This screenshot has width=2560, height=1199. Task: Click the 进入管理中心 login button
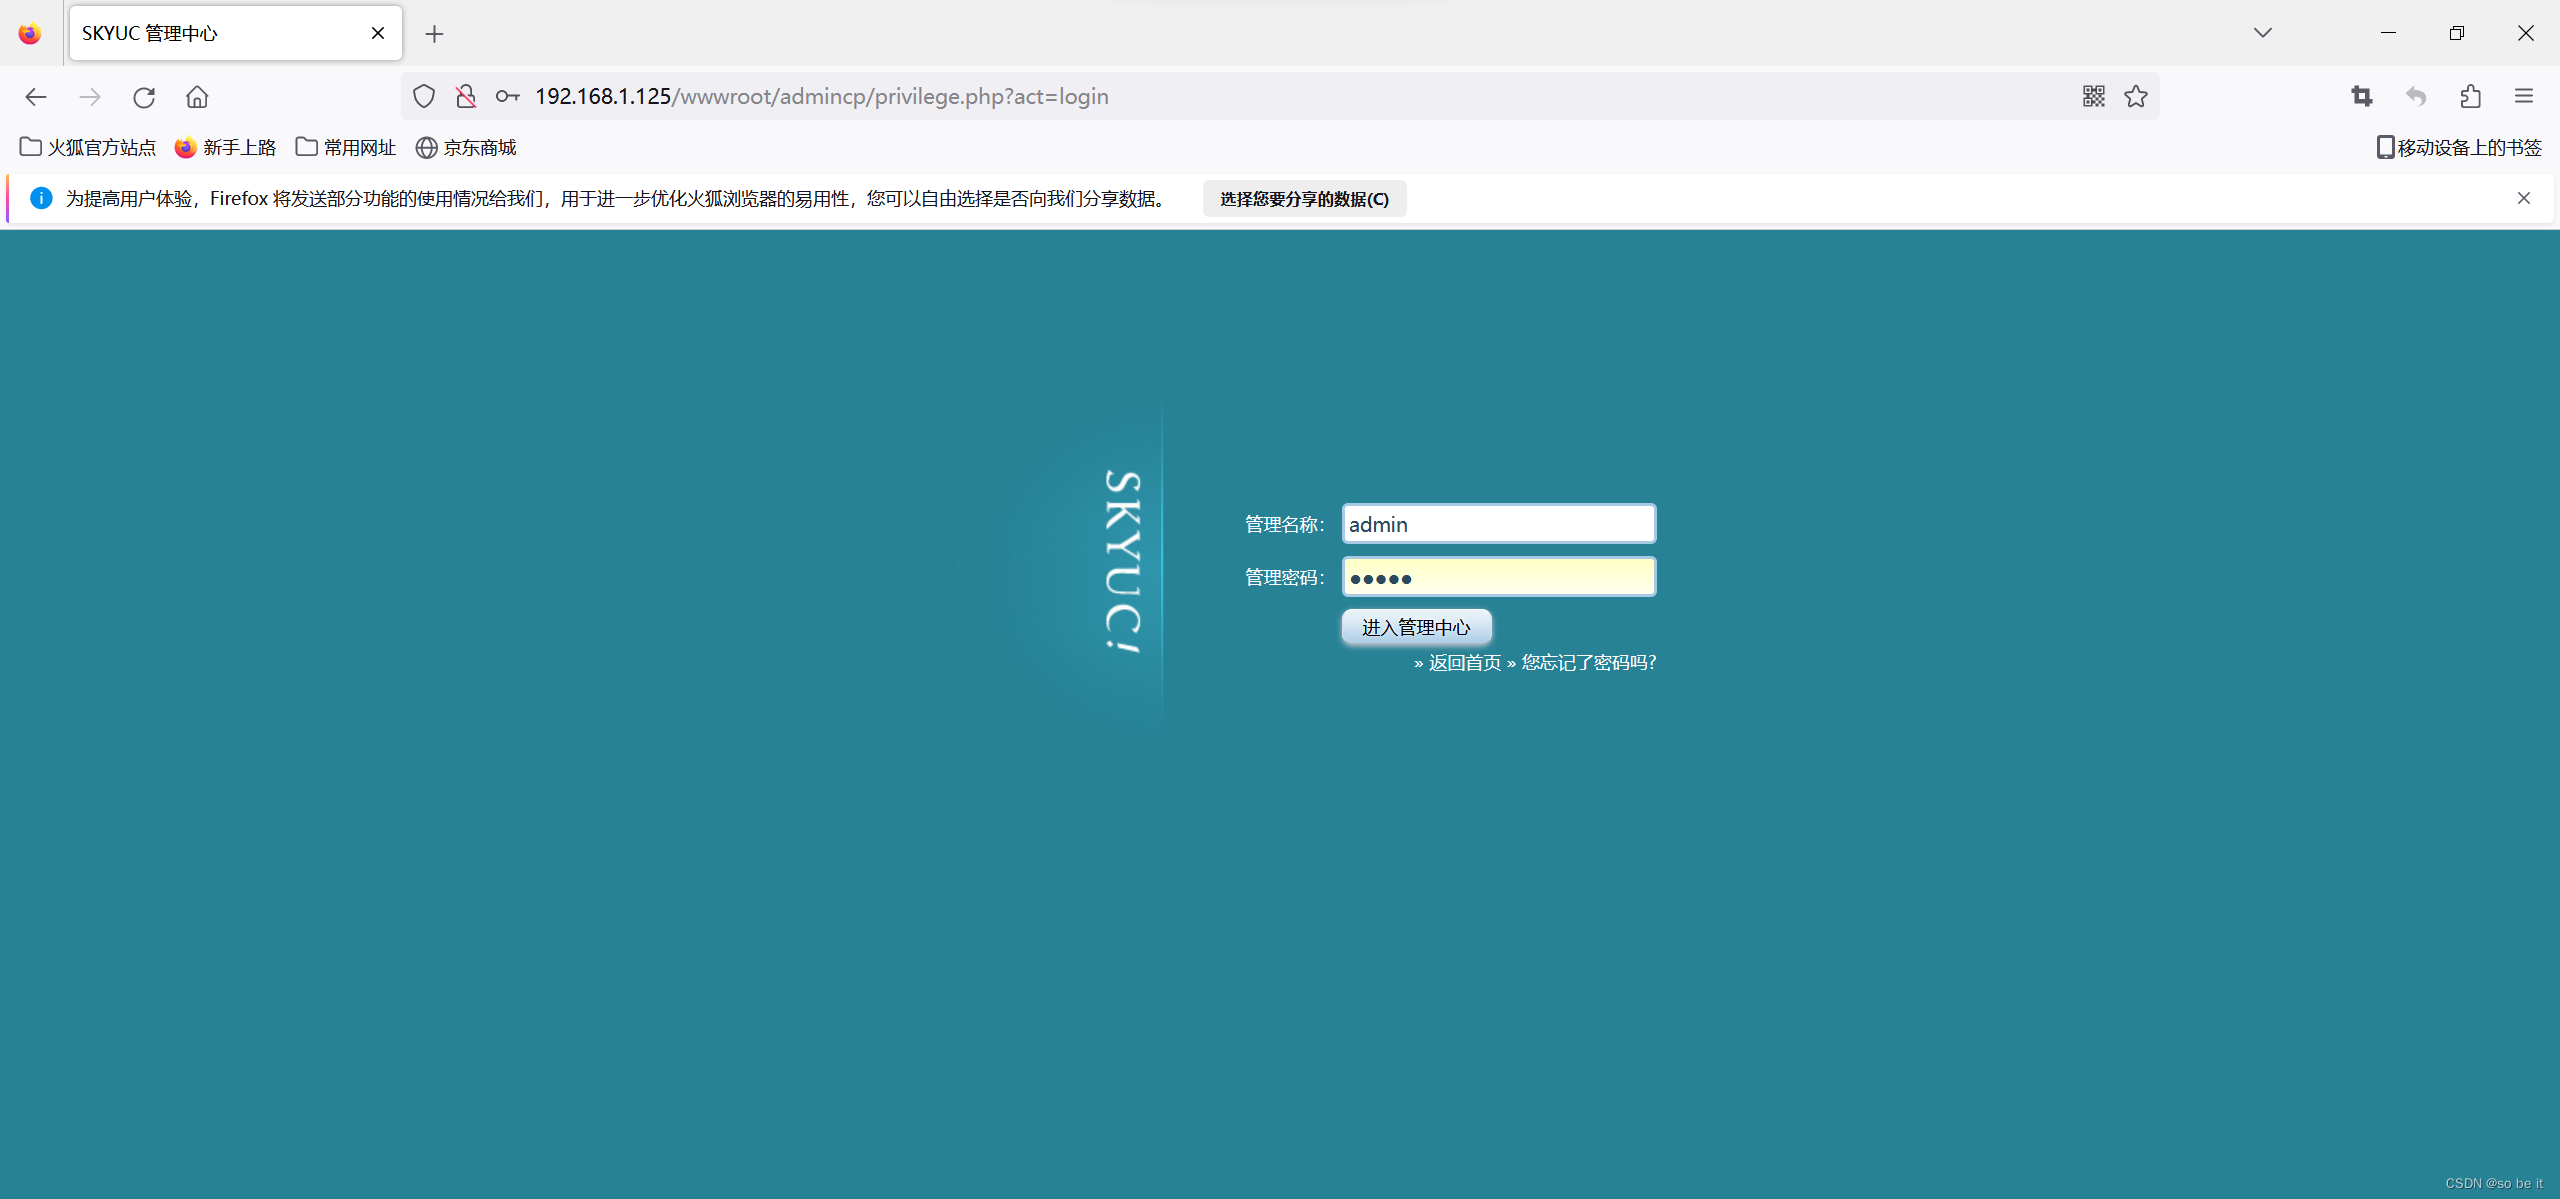pyautogui.click(x=1416, y=627)
